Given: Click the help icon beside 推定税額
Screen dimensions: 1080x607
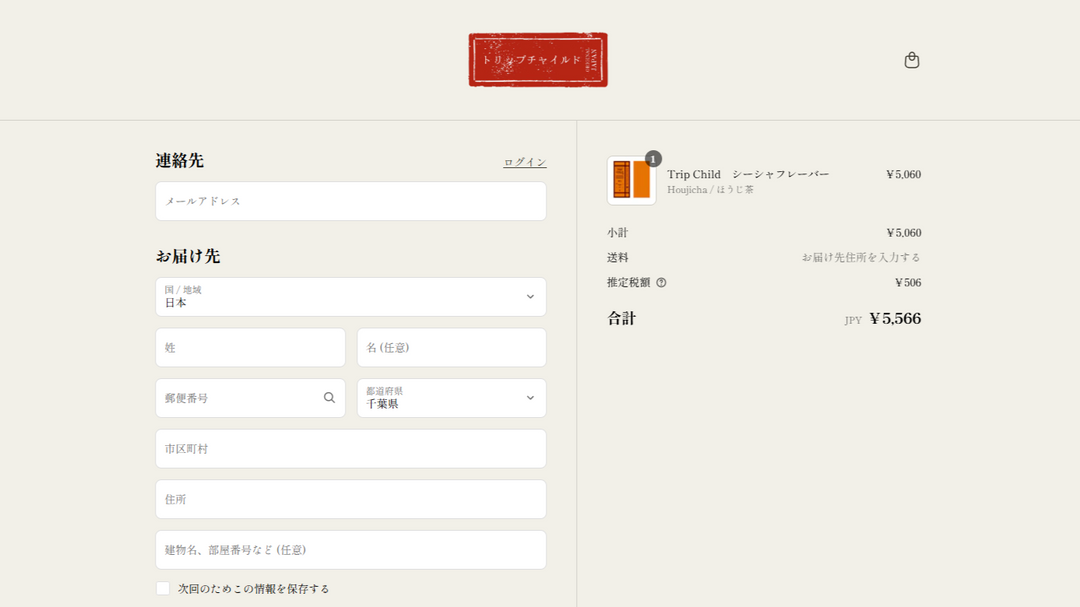Looking at the screenshot, I should tap(661, 283).
